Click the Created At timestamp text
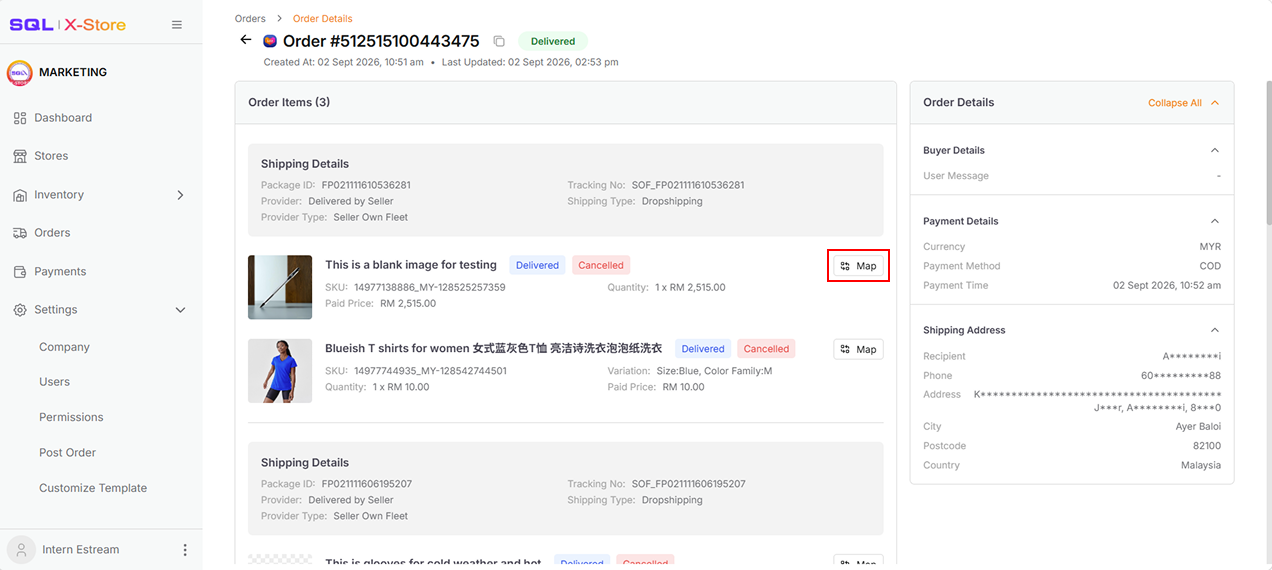 (x=344, y=62)
